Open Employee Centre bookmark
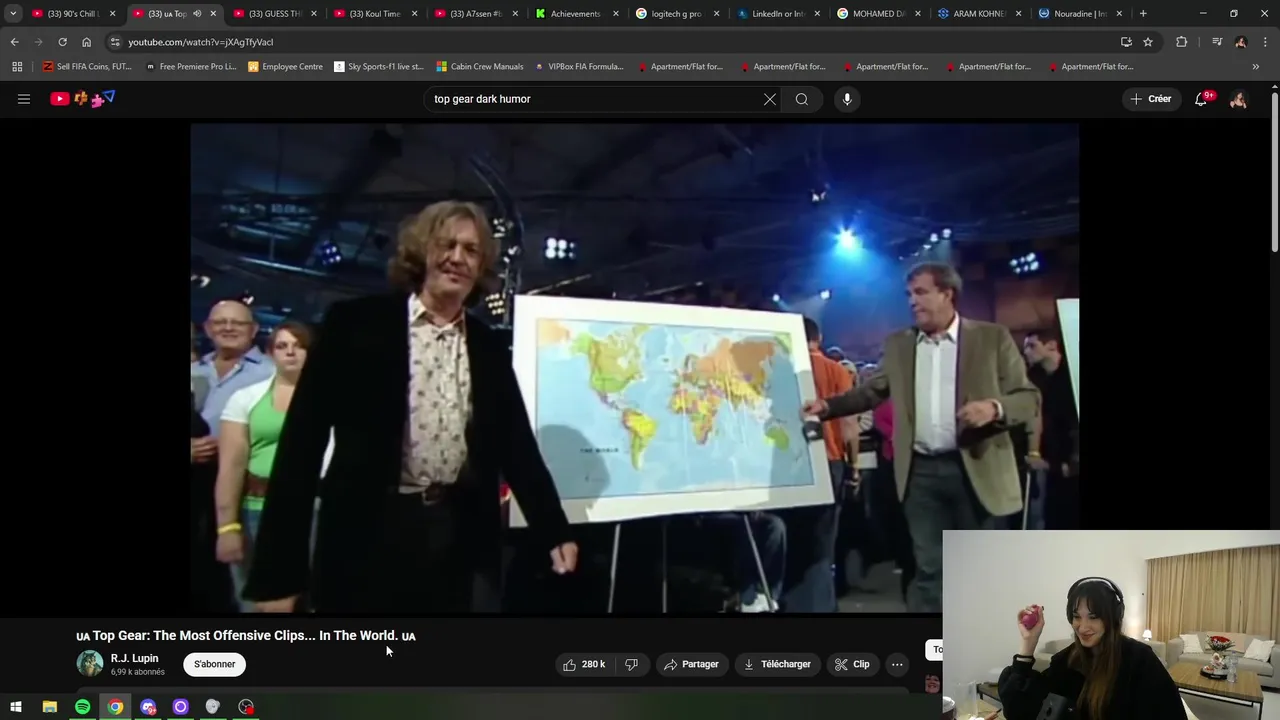This screenshot has height=720, width=1280. tap(285, 66)
